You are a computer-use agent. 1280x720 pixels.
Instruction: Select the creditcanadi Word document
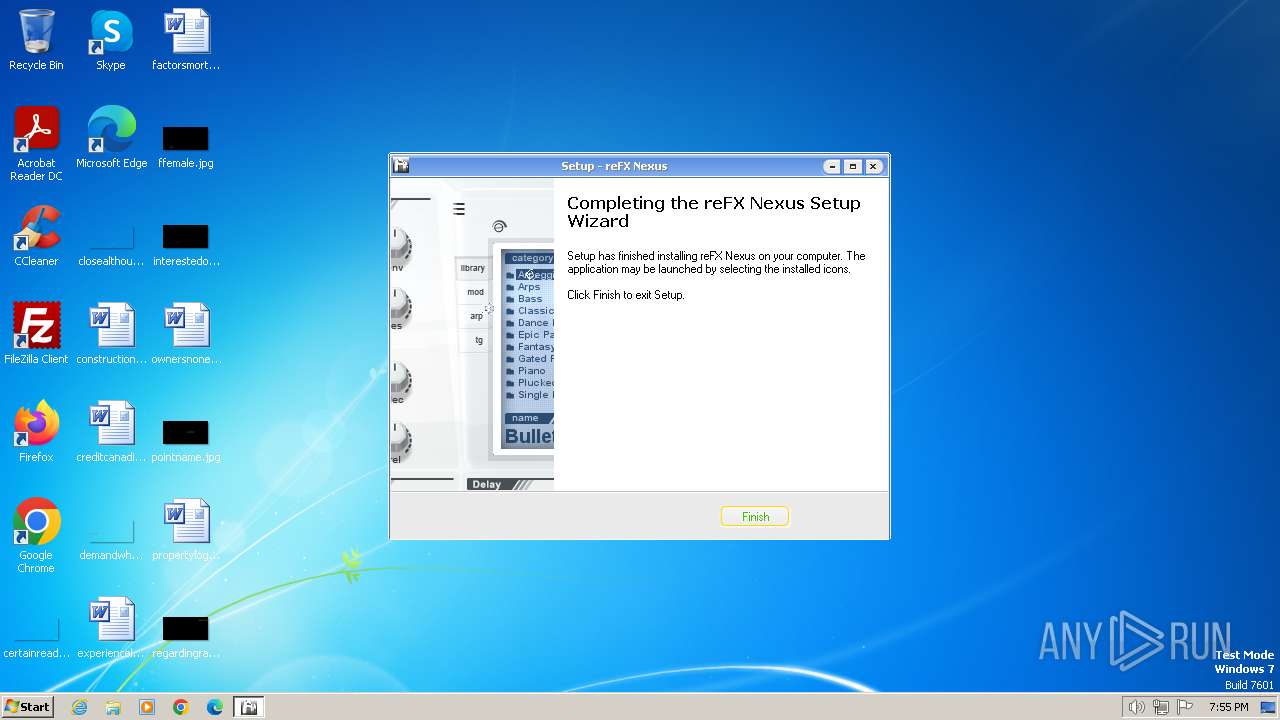(x=111, y=432)
